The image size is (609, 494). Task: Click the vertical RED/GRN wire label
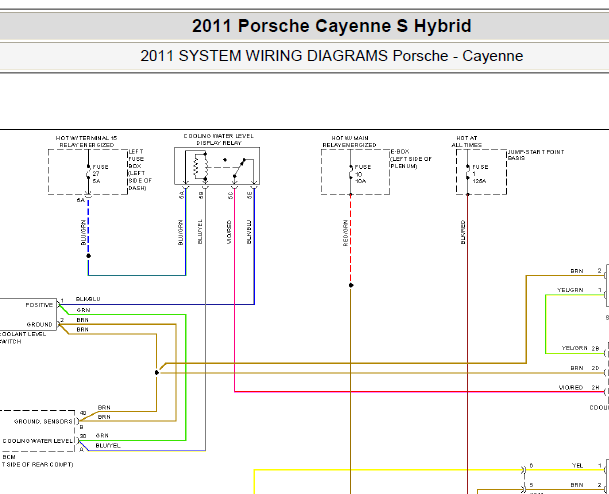pos(345,233)
